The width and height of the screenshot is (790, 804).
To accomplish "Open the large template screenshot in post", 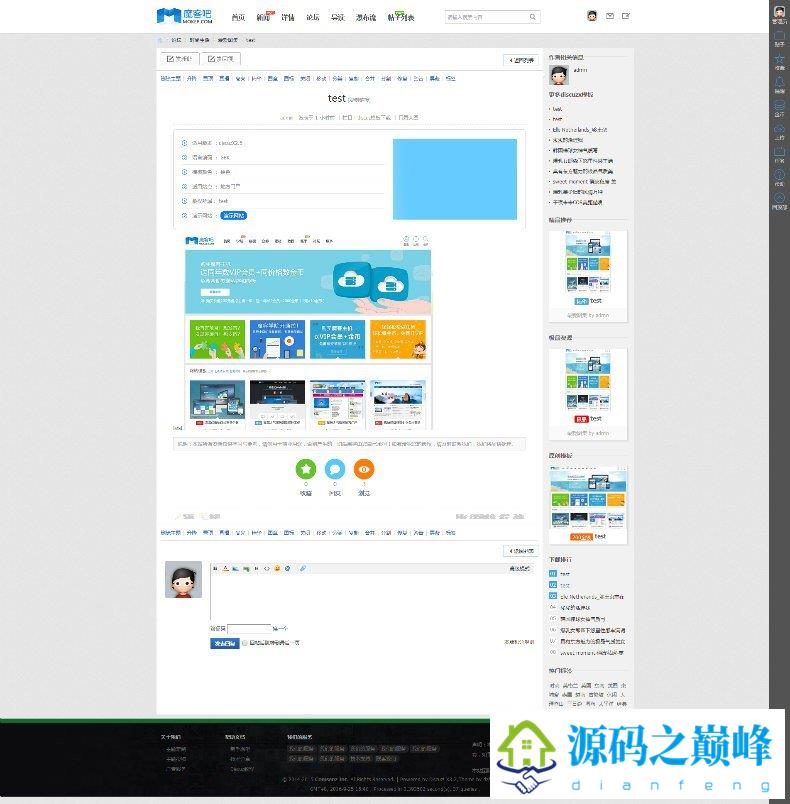I will (308, 331).
